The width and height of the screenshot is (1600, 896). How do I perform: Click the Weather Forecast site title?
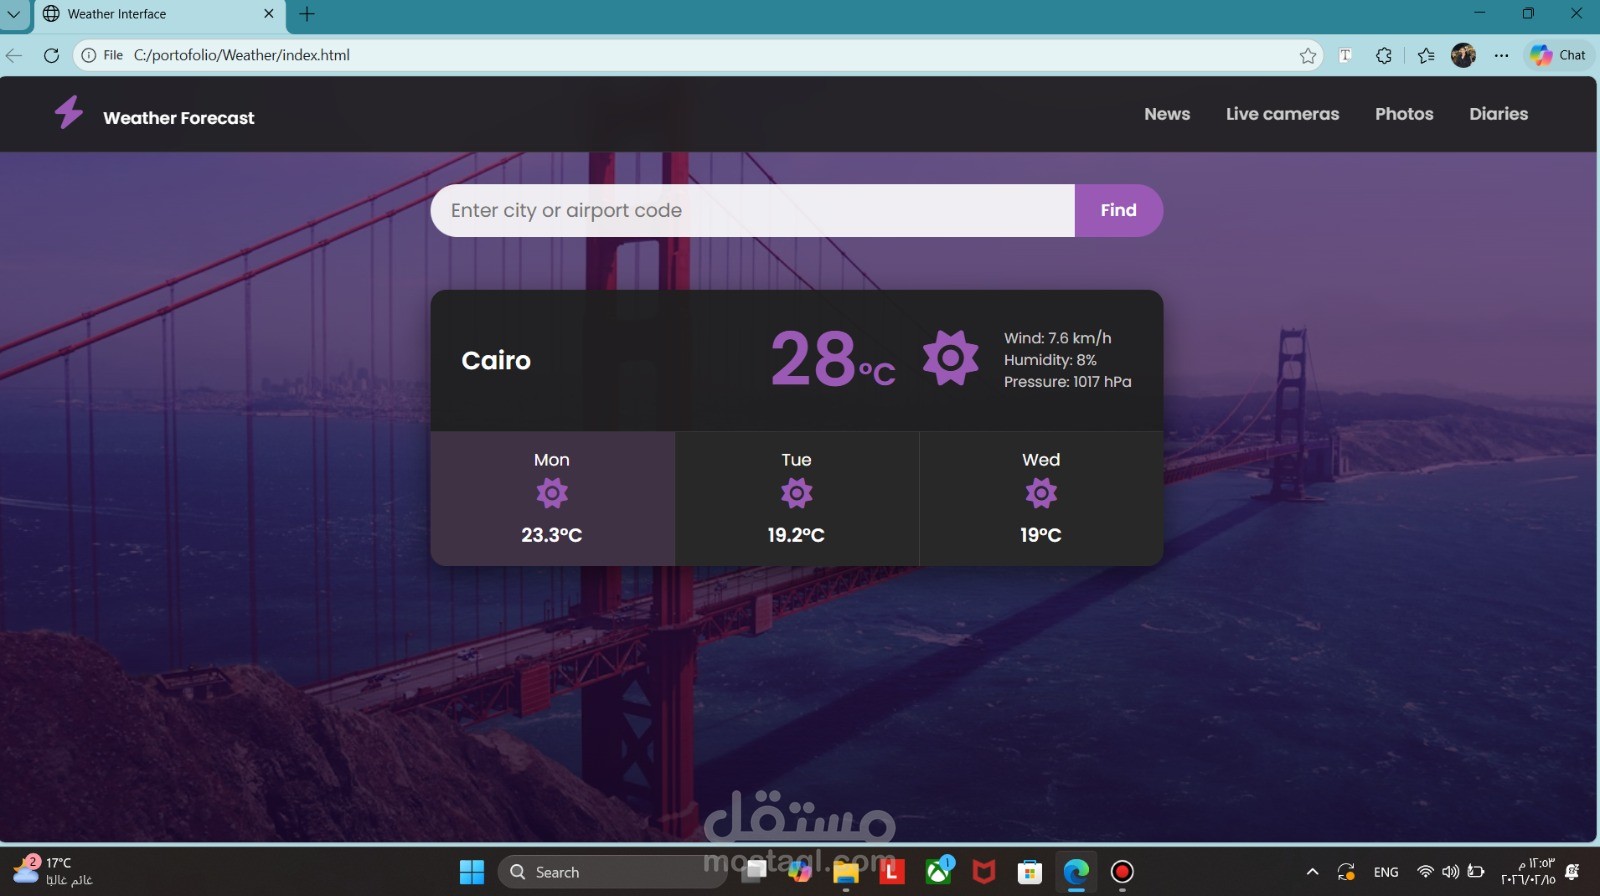point(179,118)
